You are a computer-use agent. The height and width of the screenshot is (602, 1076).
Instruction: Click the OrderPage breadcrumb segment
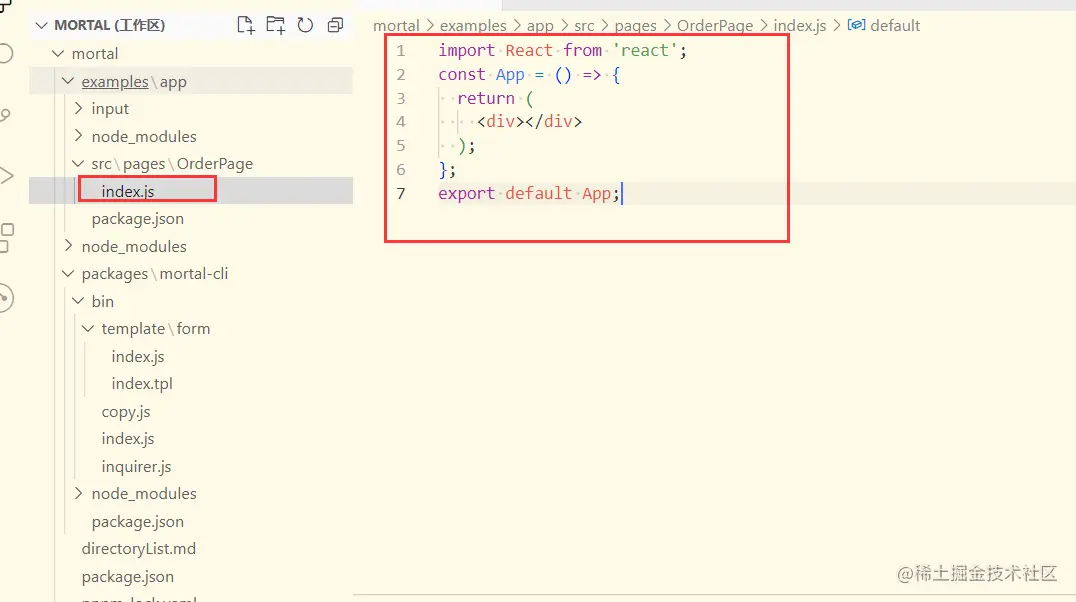coord(715,25)
